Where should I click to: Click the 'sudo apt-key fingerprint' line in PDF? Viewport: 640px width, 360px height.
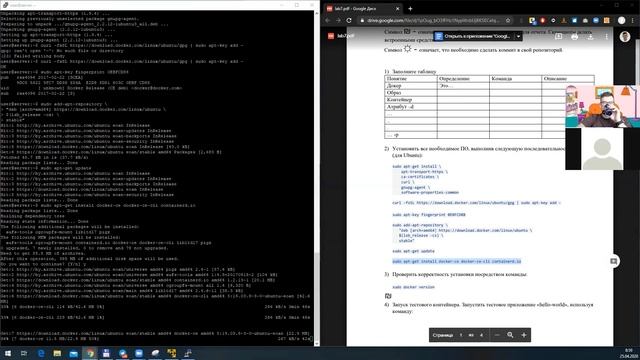coord(429,215)
